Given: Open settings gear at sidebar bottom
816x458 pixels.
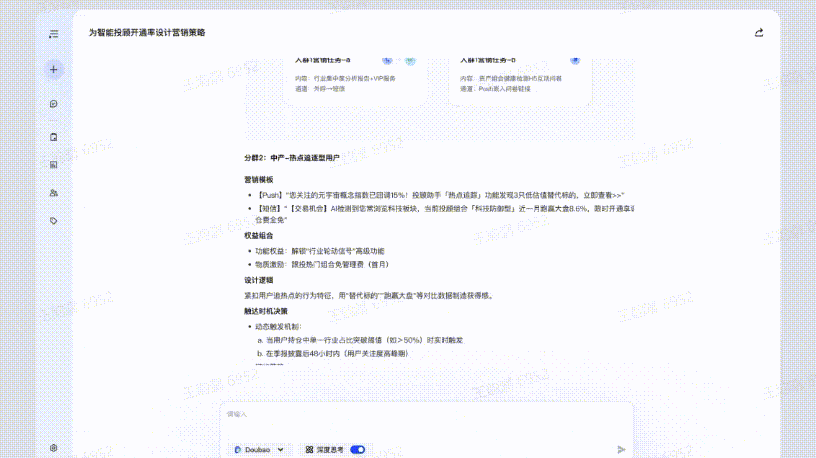Looking at the screenshot, I should [54, 448].
